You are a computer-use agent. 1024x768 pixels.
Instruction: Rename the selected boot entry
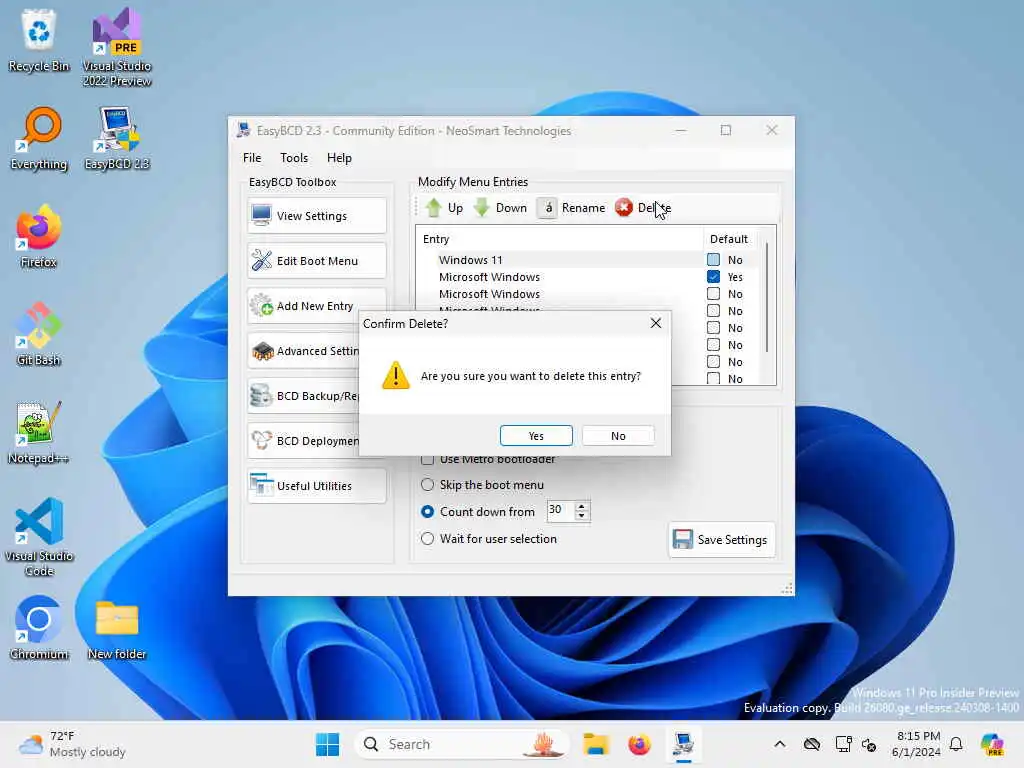572,208
